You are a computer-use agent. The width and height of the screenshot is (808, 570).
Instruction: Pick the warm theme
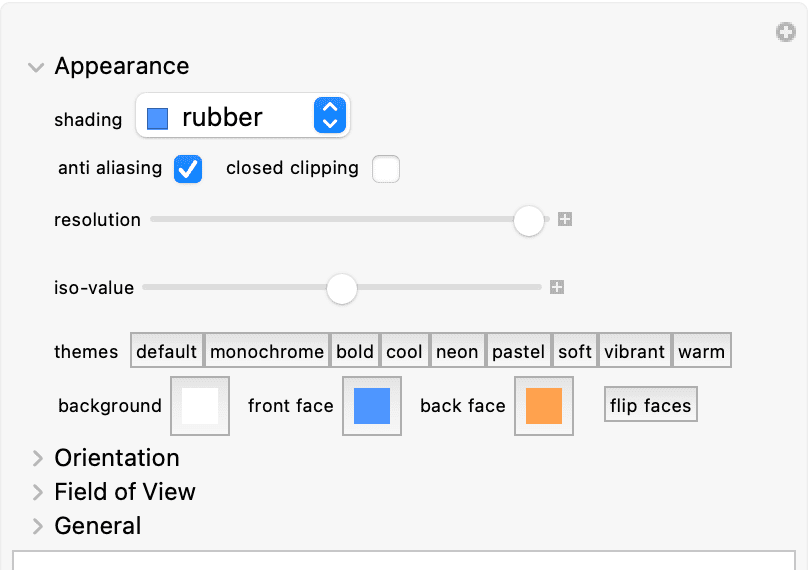pyautogui.click(x=701, y=350)
